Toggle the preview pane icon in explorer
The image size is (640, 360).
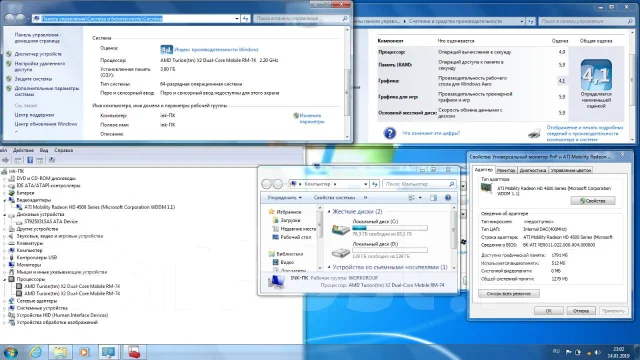click(x=433, y=198)
